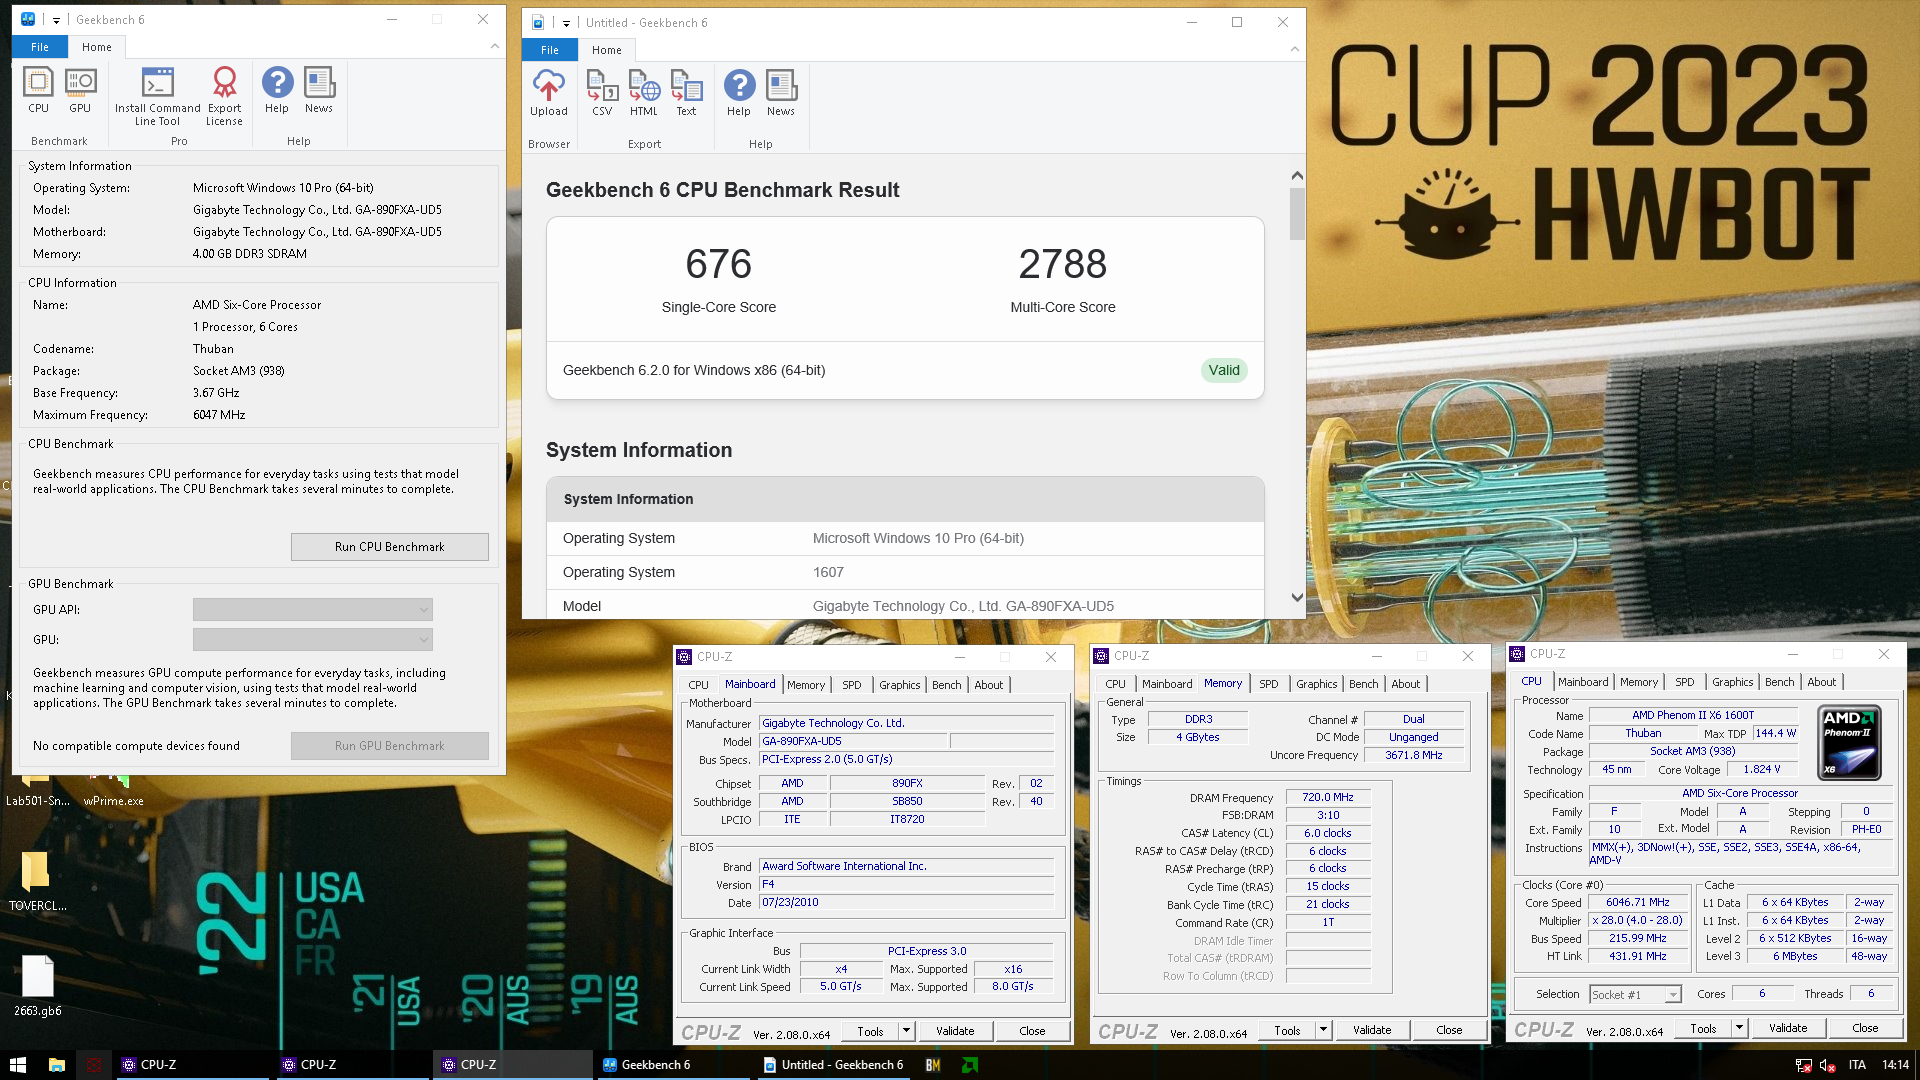This screenshot has width=1920, height=1080.
Task: Open Socket #1 selection dropdown
Action: click(x=1636, y=995)
